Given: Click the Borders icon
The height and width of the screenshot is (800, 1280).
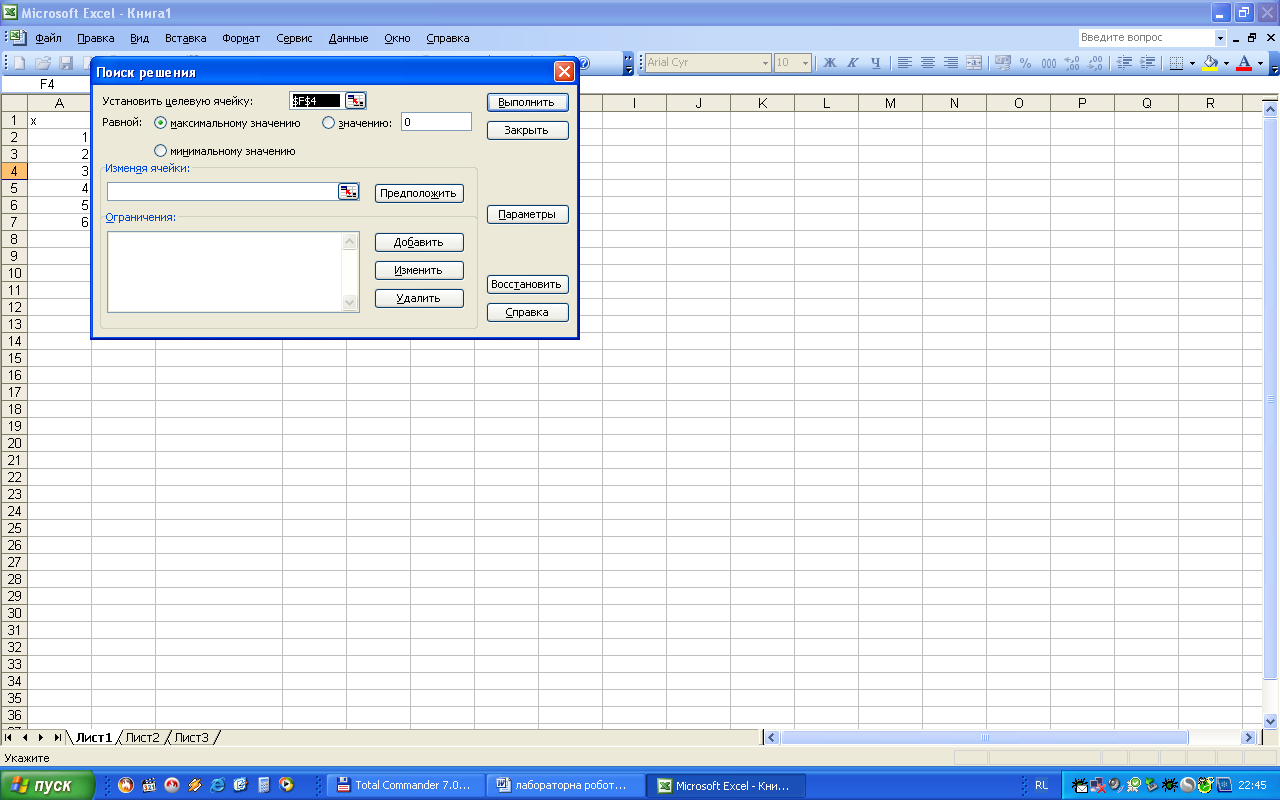Looking at the screenshot, I should [1176, 63].
